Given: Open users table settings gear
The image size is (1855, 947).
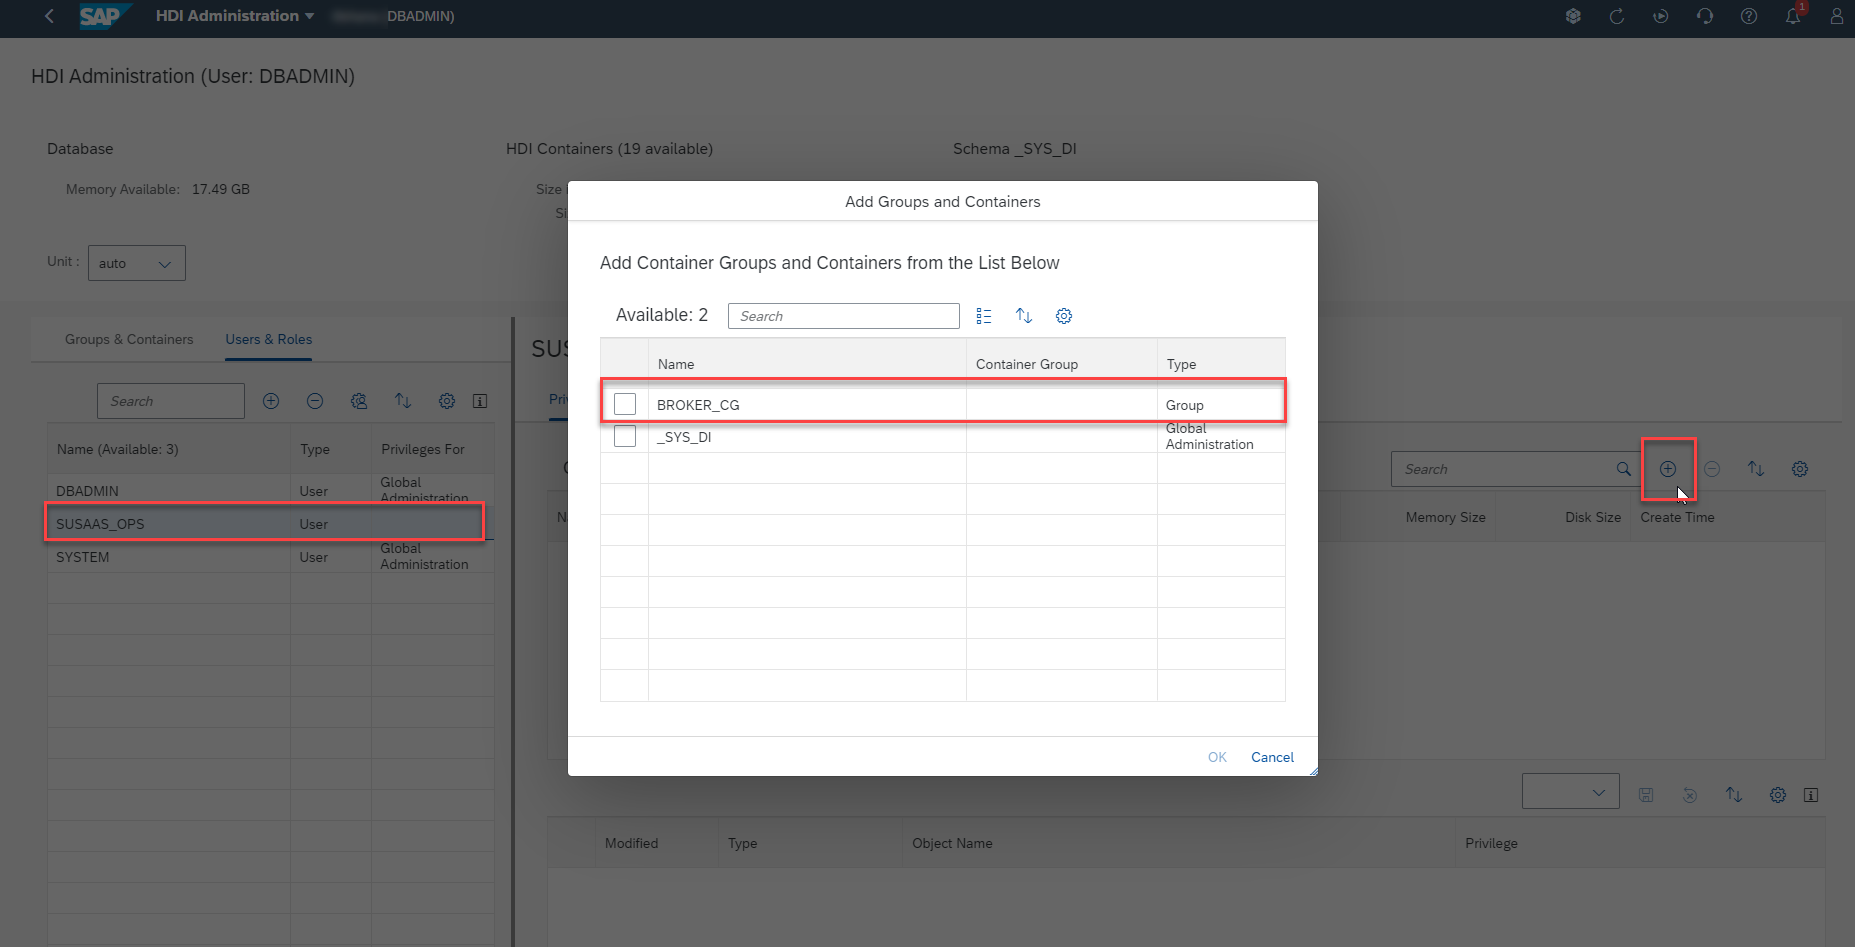Looking at the screenshot, I should click(x=447, y=401).
